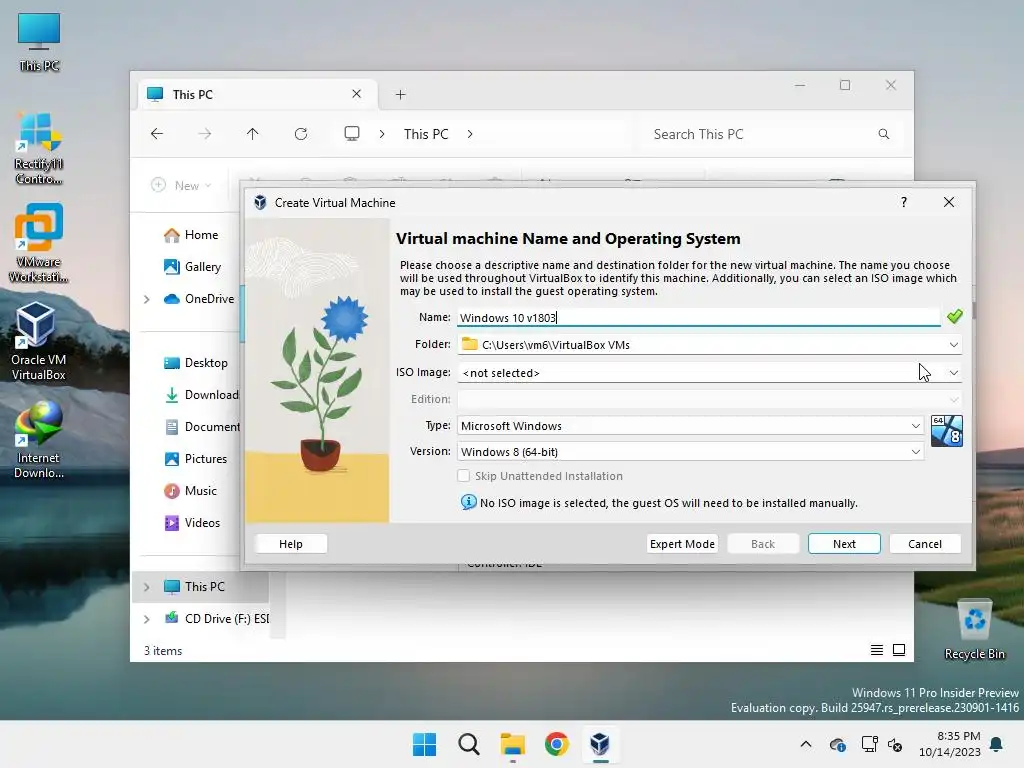Select CD Drive (F:) in sidebar
The image size is (1024, 768).
216,618
